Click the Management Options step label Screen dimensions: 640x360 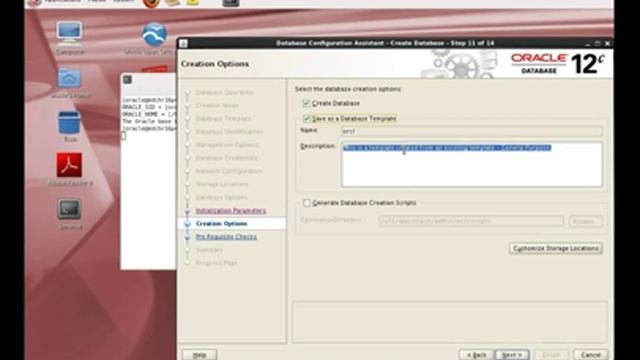(x=227, y=145)
